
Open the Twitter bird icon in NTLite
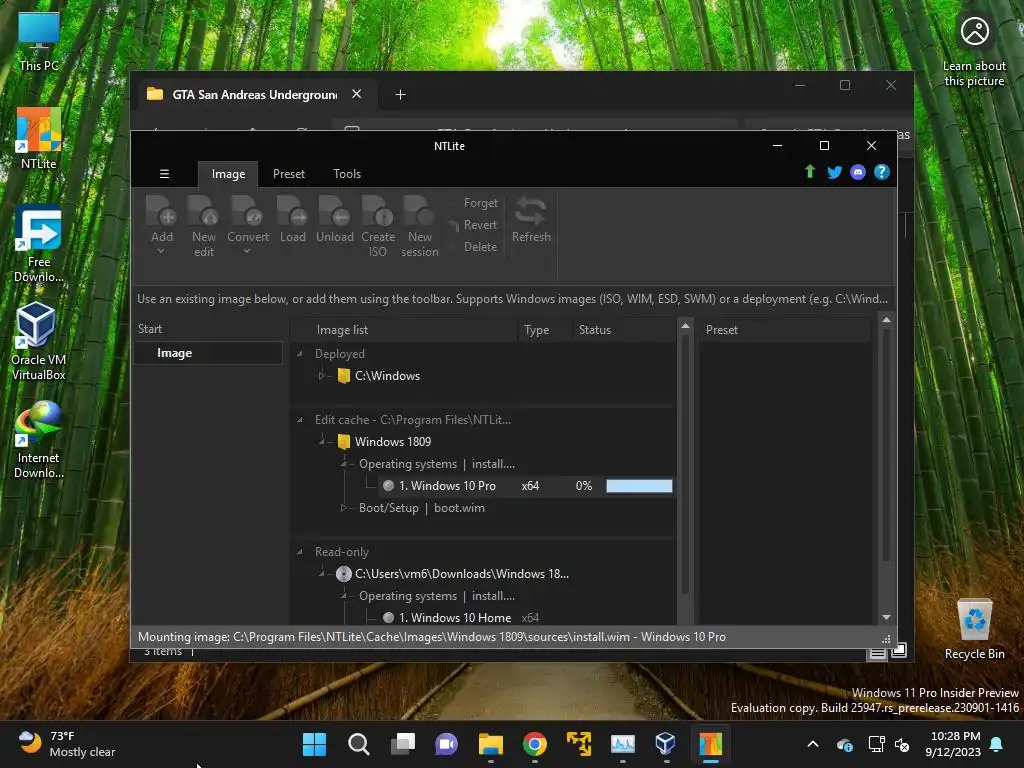click(834, 172)
